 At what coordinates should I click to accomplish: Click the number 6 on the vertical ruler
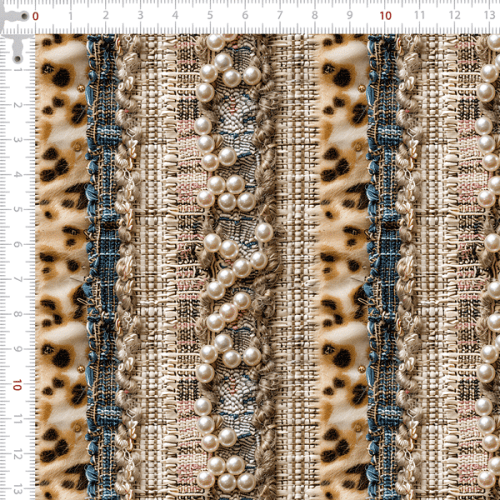click(x=17, y=244)
